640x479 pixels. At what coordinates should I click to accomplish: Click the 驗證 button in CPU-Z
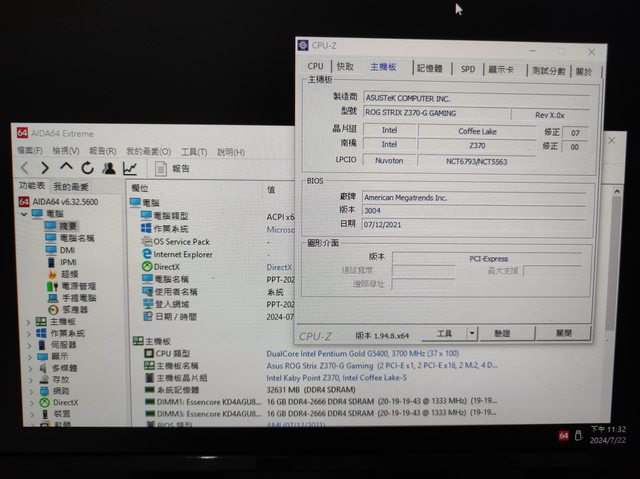click(502, 333)
